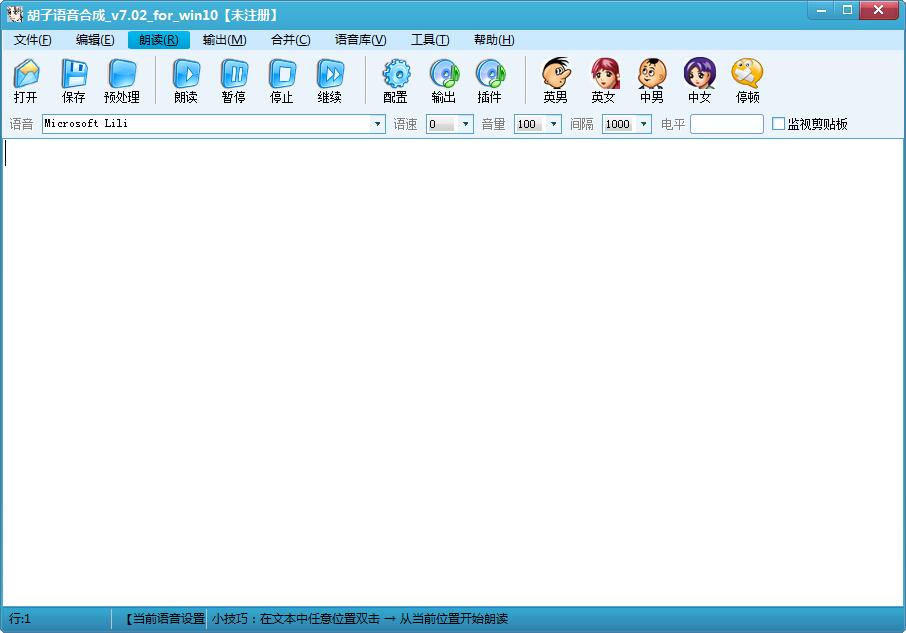
Task: Open the 语速 speed dropdown
Action: point(465,124)
